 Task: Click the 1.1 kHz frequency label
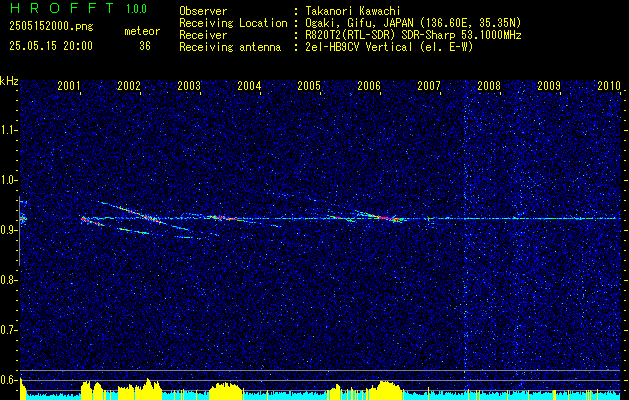9,130
